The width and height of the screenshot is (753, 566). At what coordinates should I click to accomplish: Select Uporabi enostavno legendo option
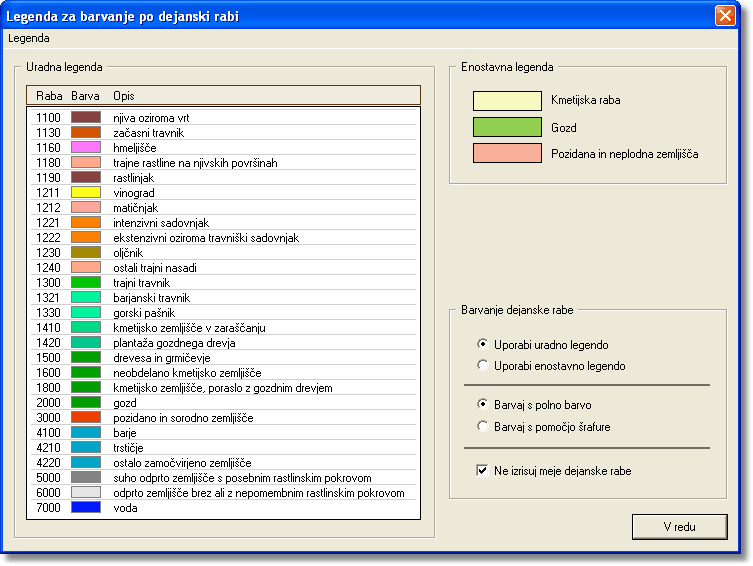(x=484, y=366)
